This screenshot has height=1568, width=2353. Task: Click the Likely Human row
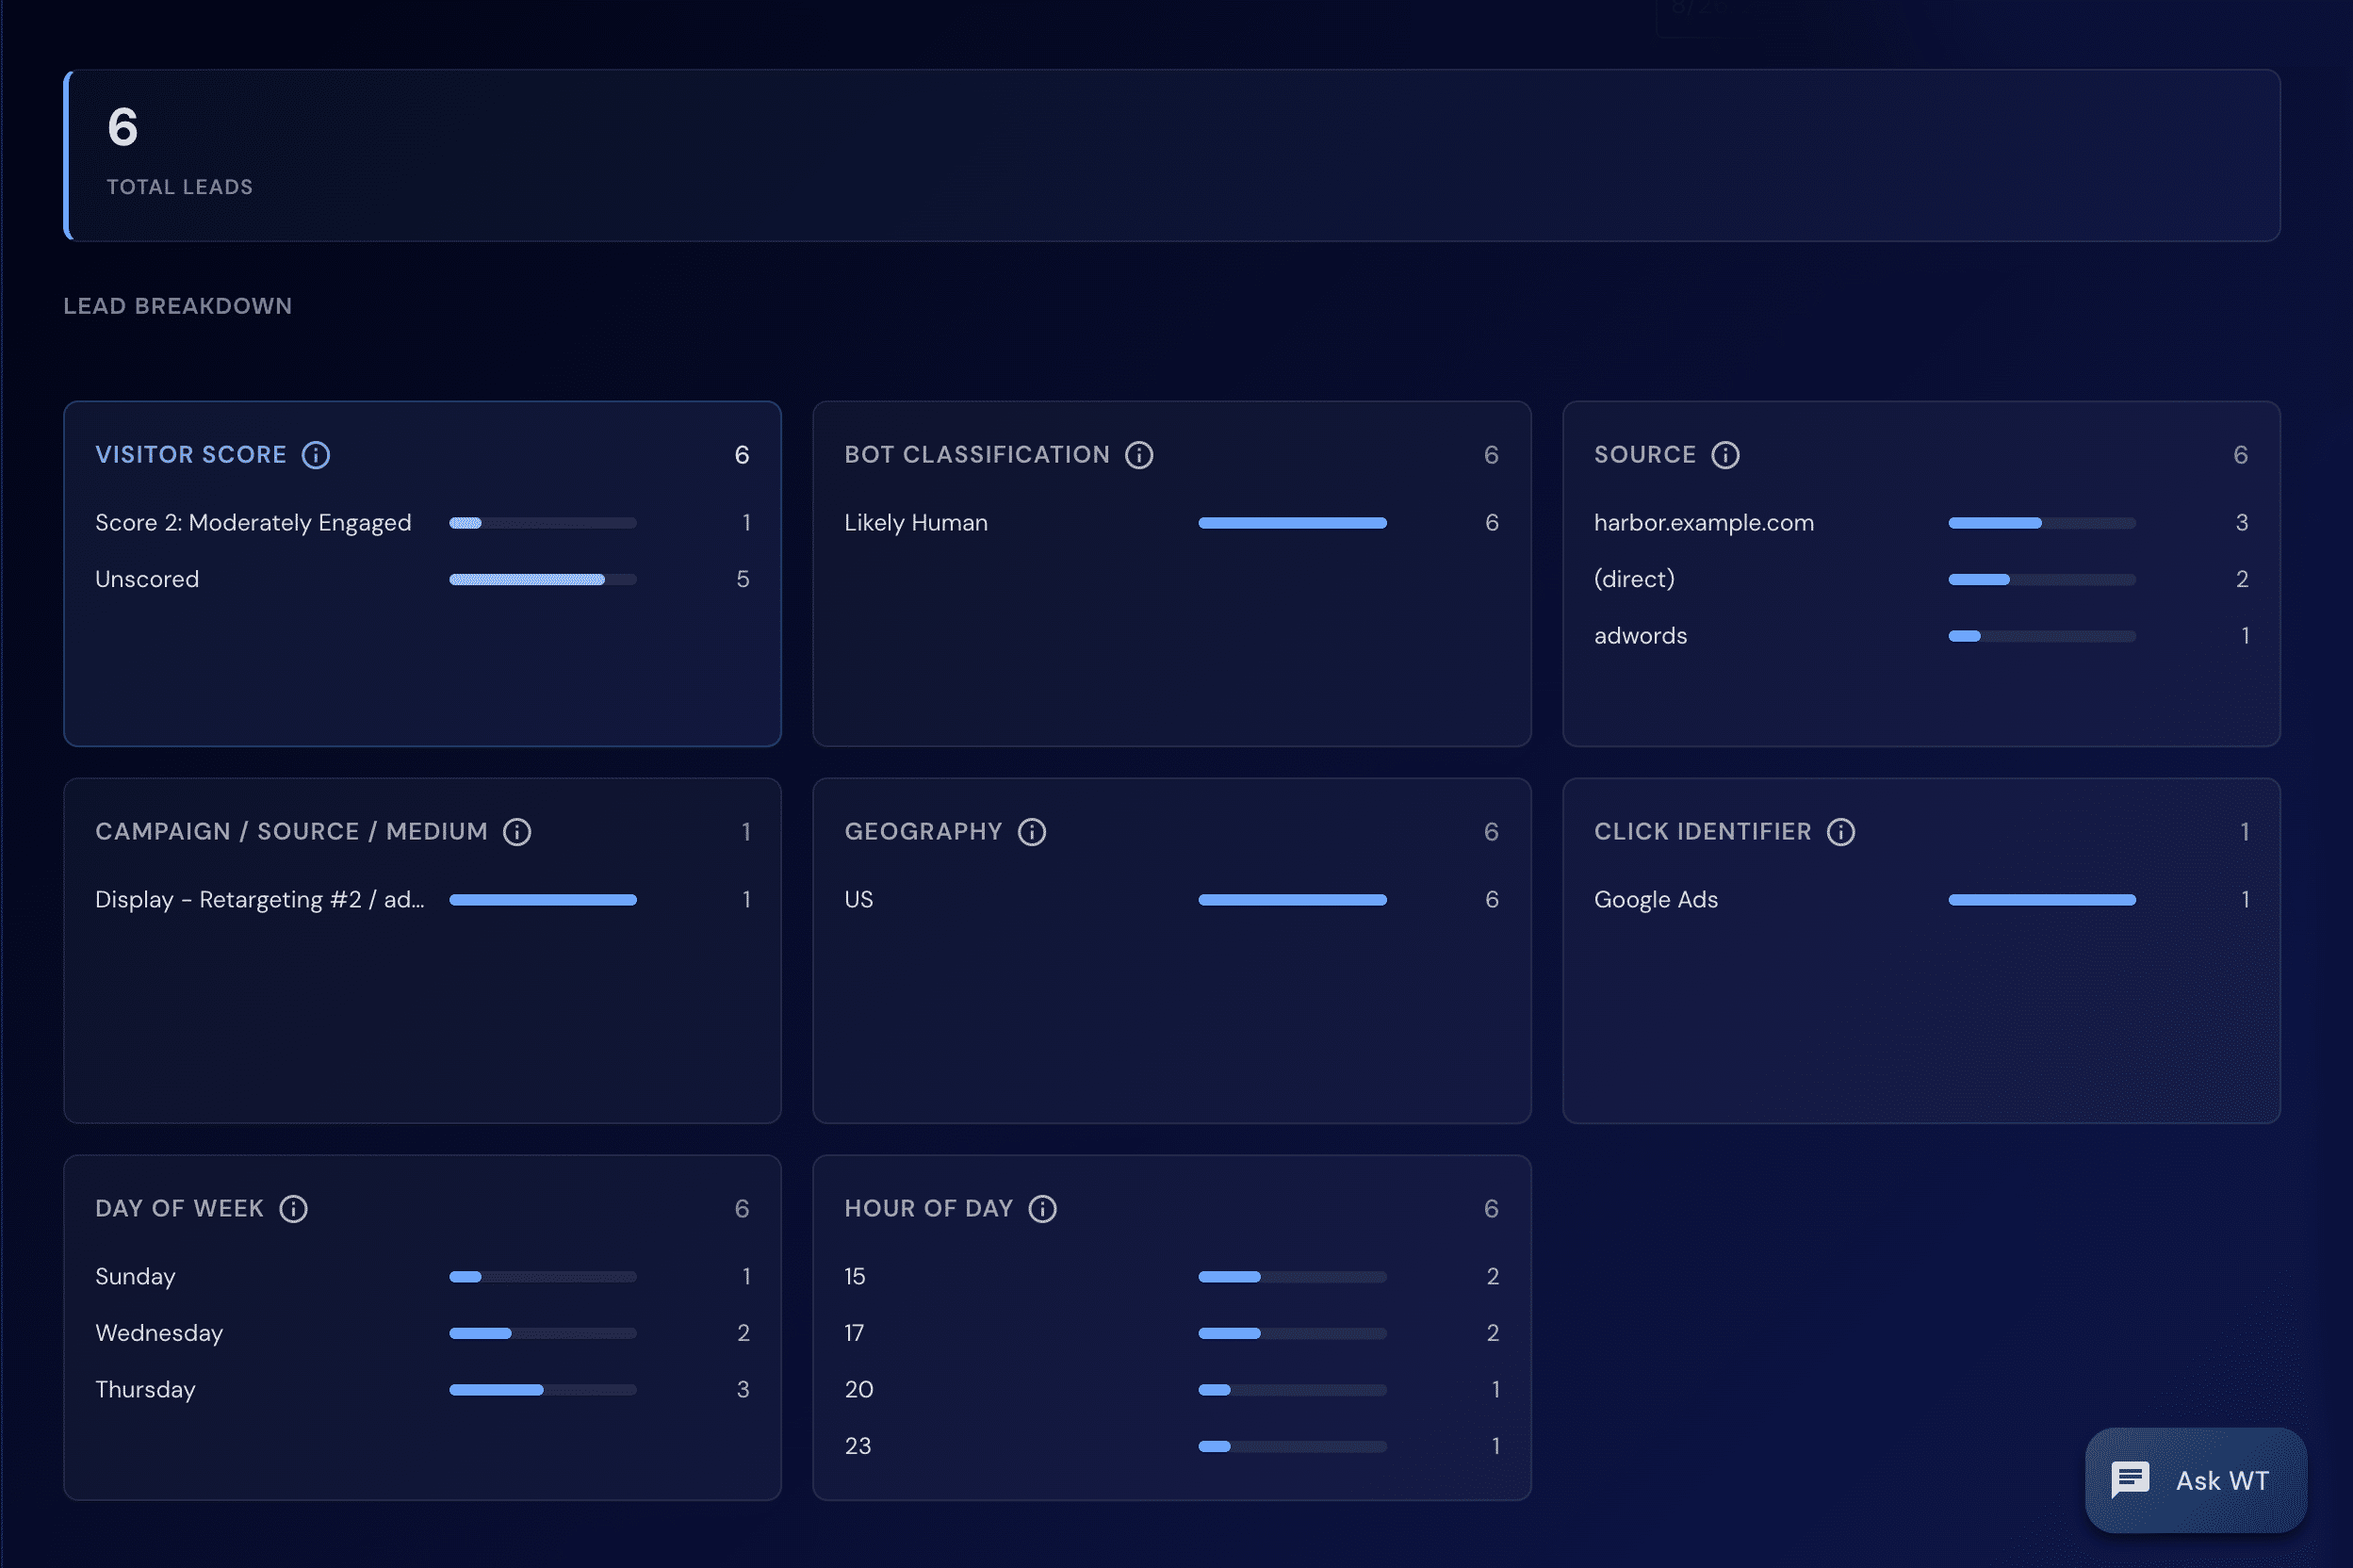coord(1171,523)
